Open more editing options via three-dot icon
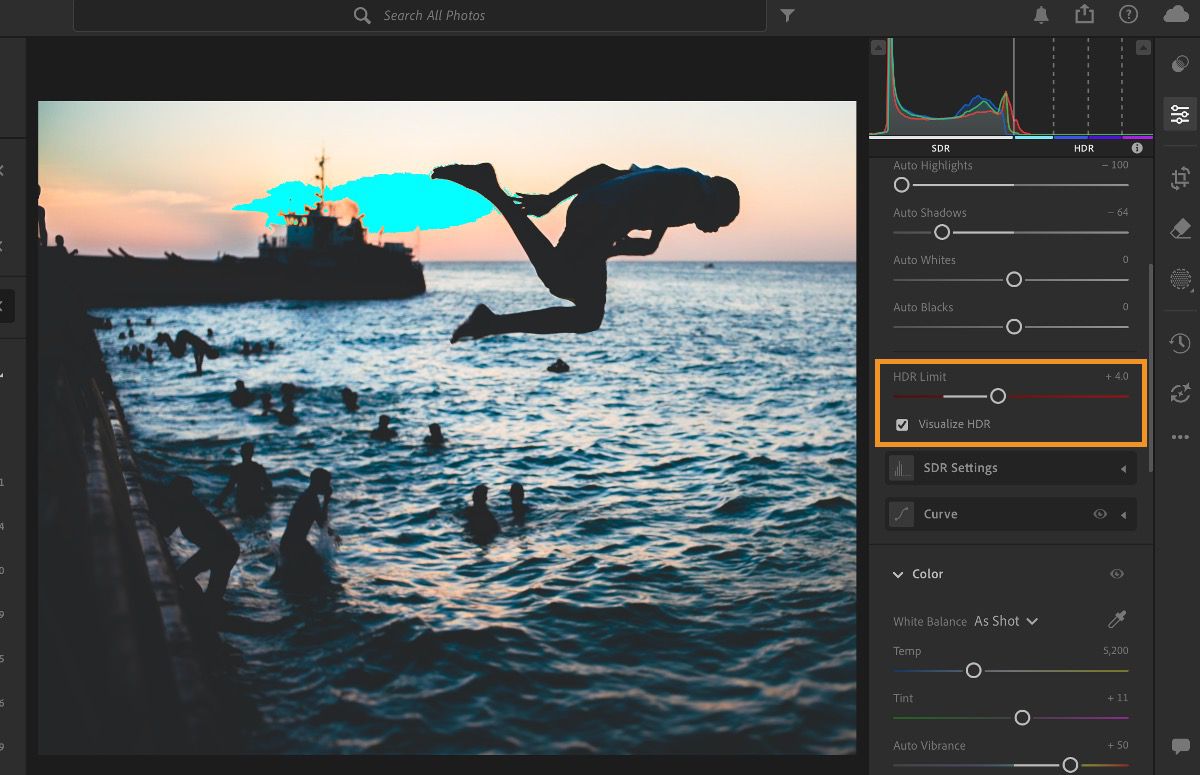 tap(1180, 436)
